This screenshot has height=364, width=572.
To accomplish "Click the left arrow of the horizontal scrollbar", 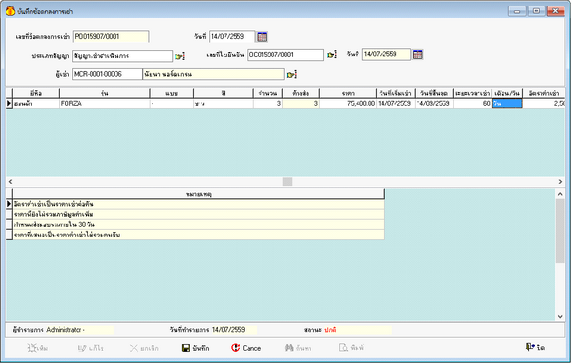I will [x=10, y=182].
